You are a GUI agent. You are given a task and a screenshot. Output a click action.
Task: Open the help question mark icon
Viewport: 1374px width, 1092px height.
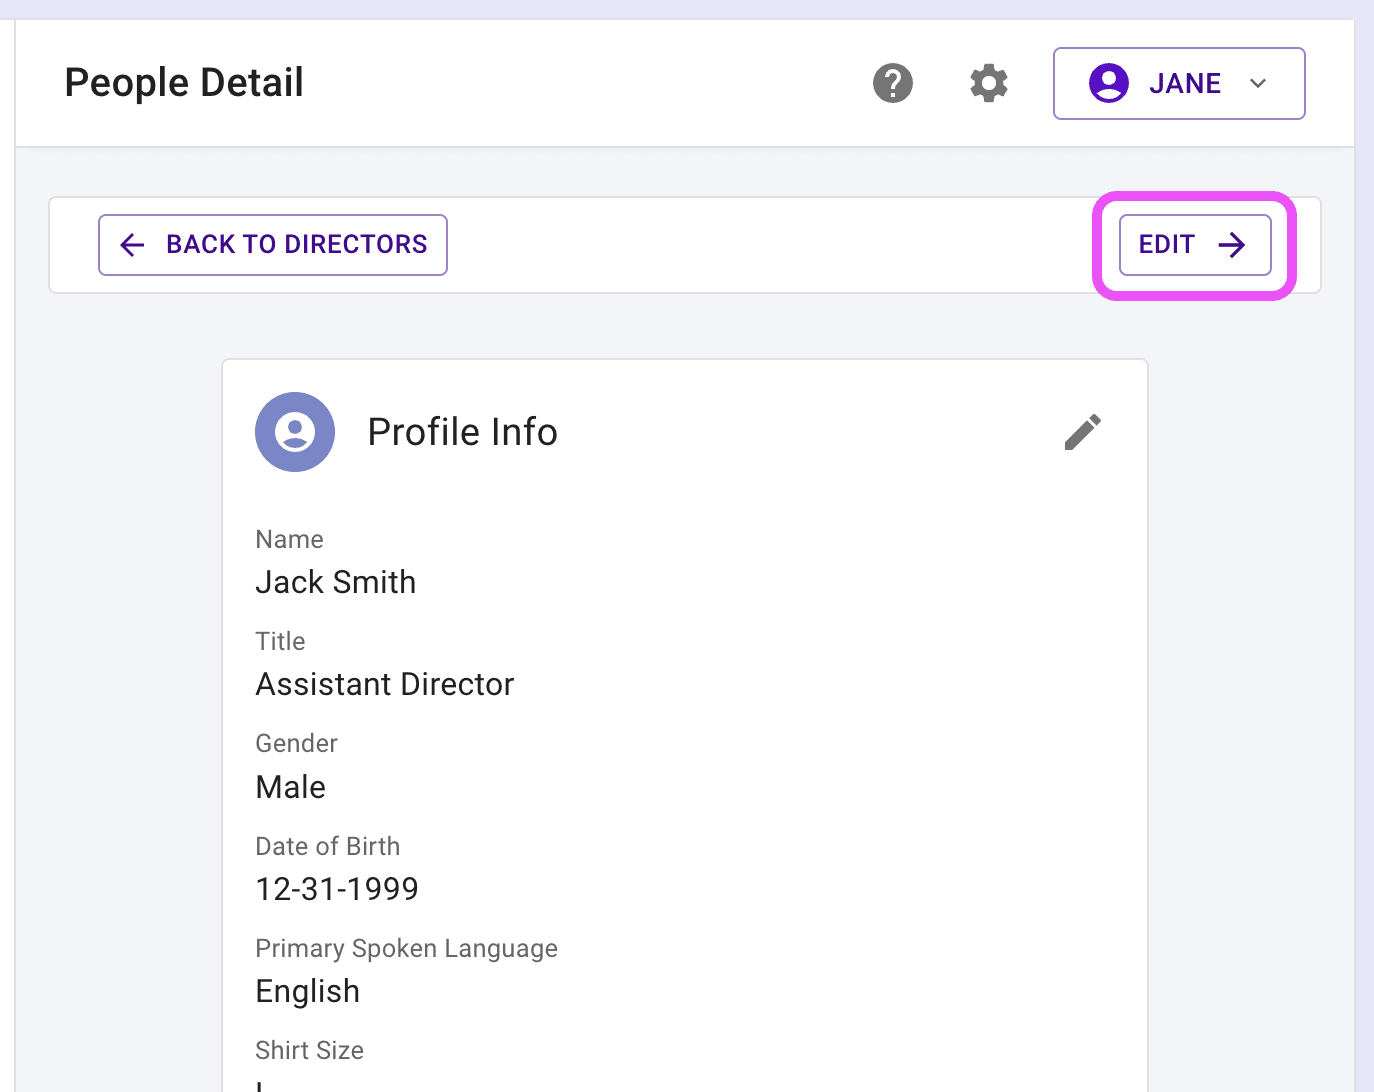click(893, 83)
